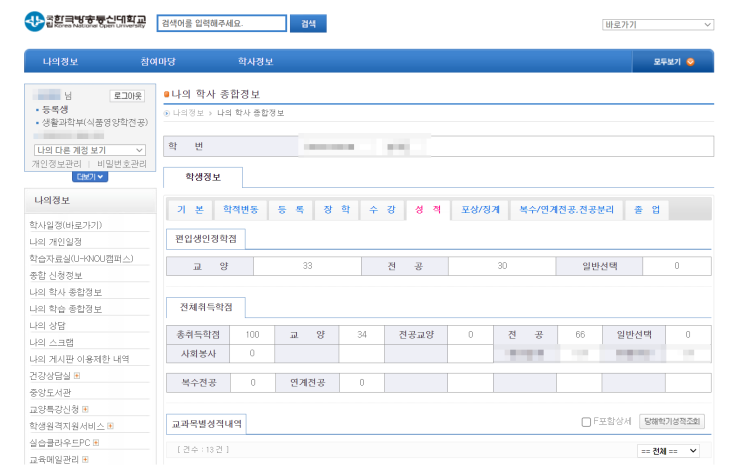Open 나의 개인일정 in the sidebar

pyautogui.click(x=55, y=242)
